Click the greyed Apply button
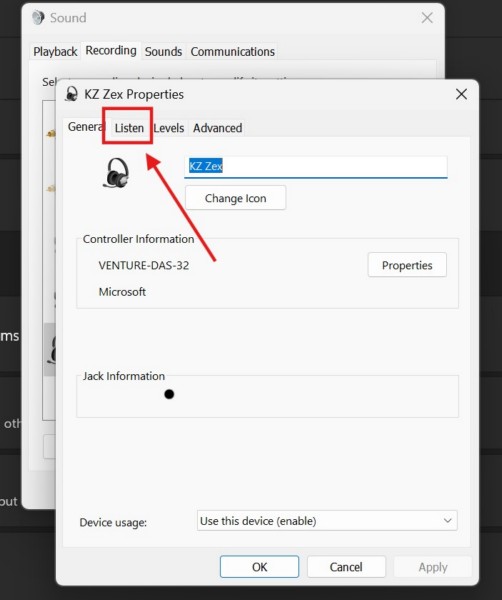 (x=433, y=567)
